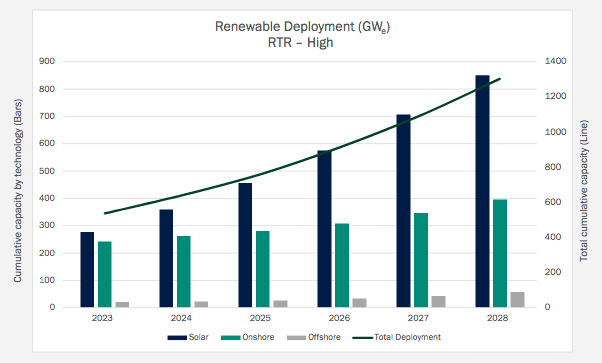602x363 pixels.
Task: Click the 2025 Onshore bar
Action: point(263,269)
